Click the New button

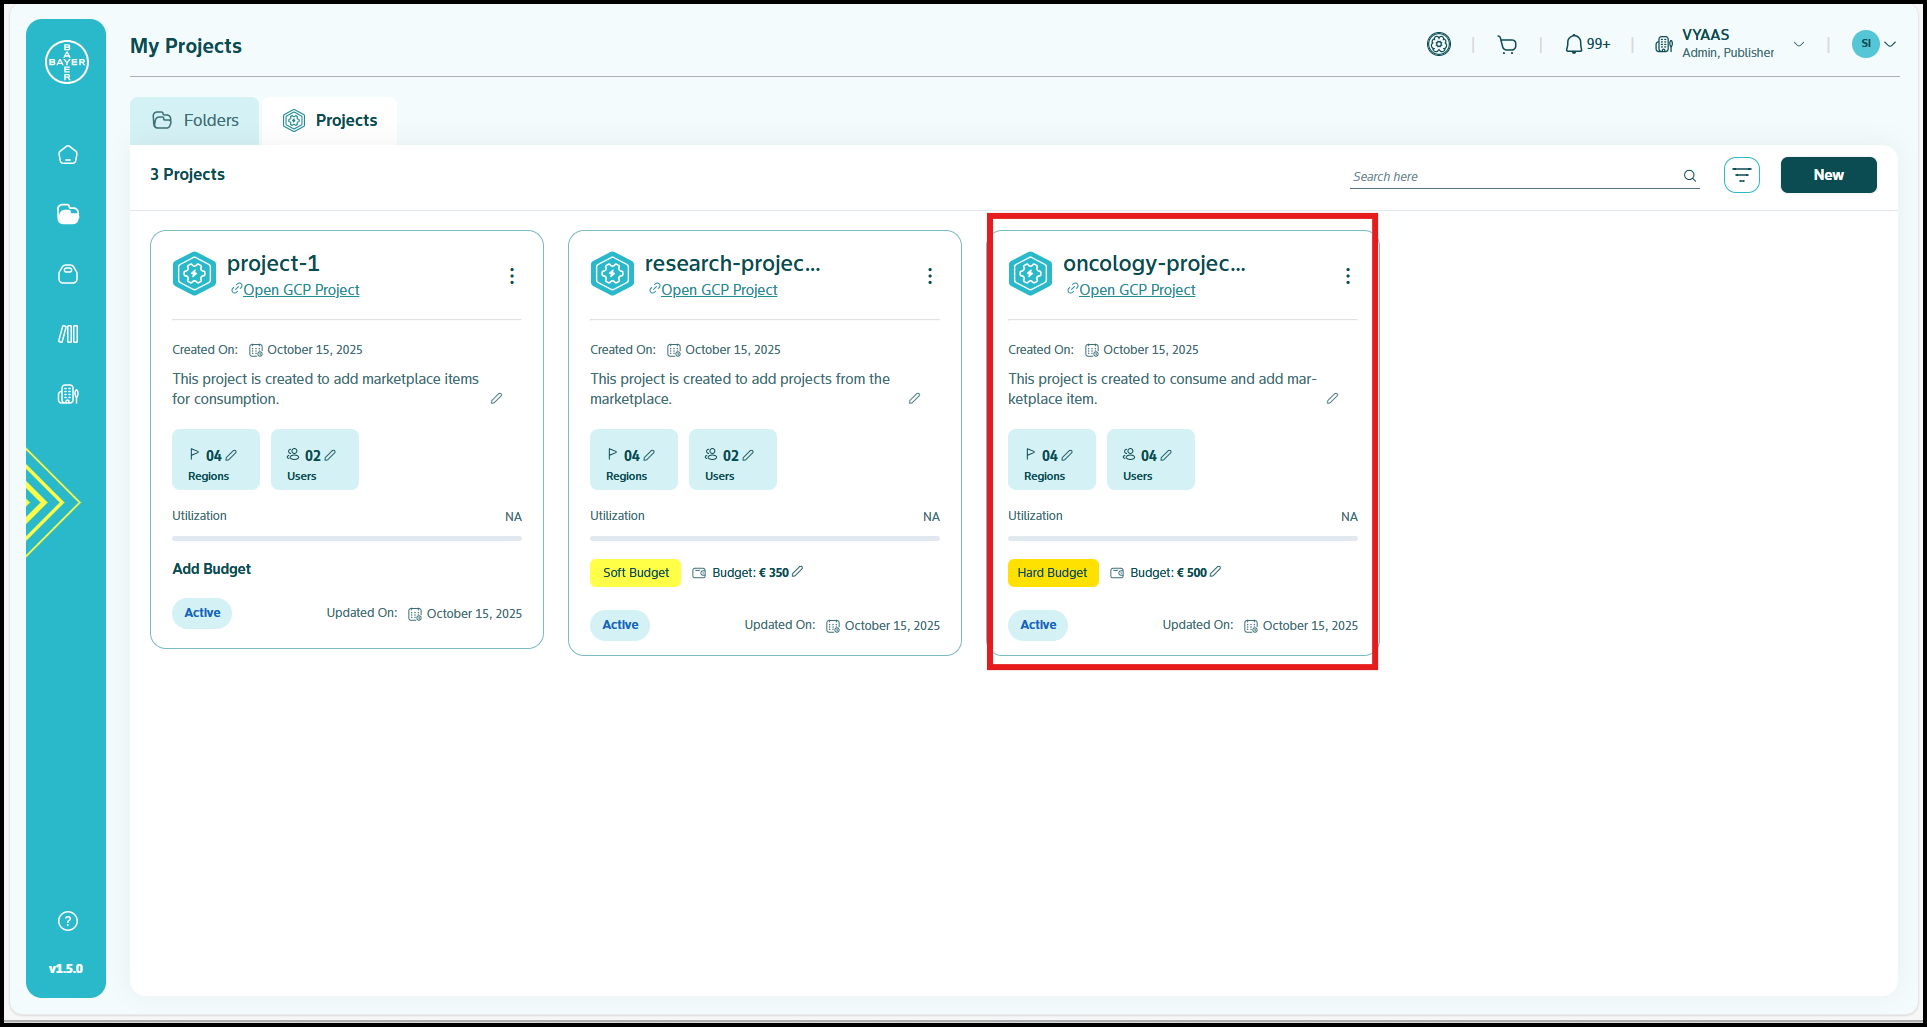tap(1828, 175)
